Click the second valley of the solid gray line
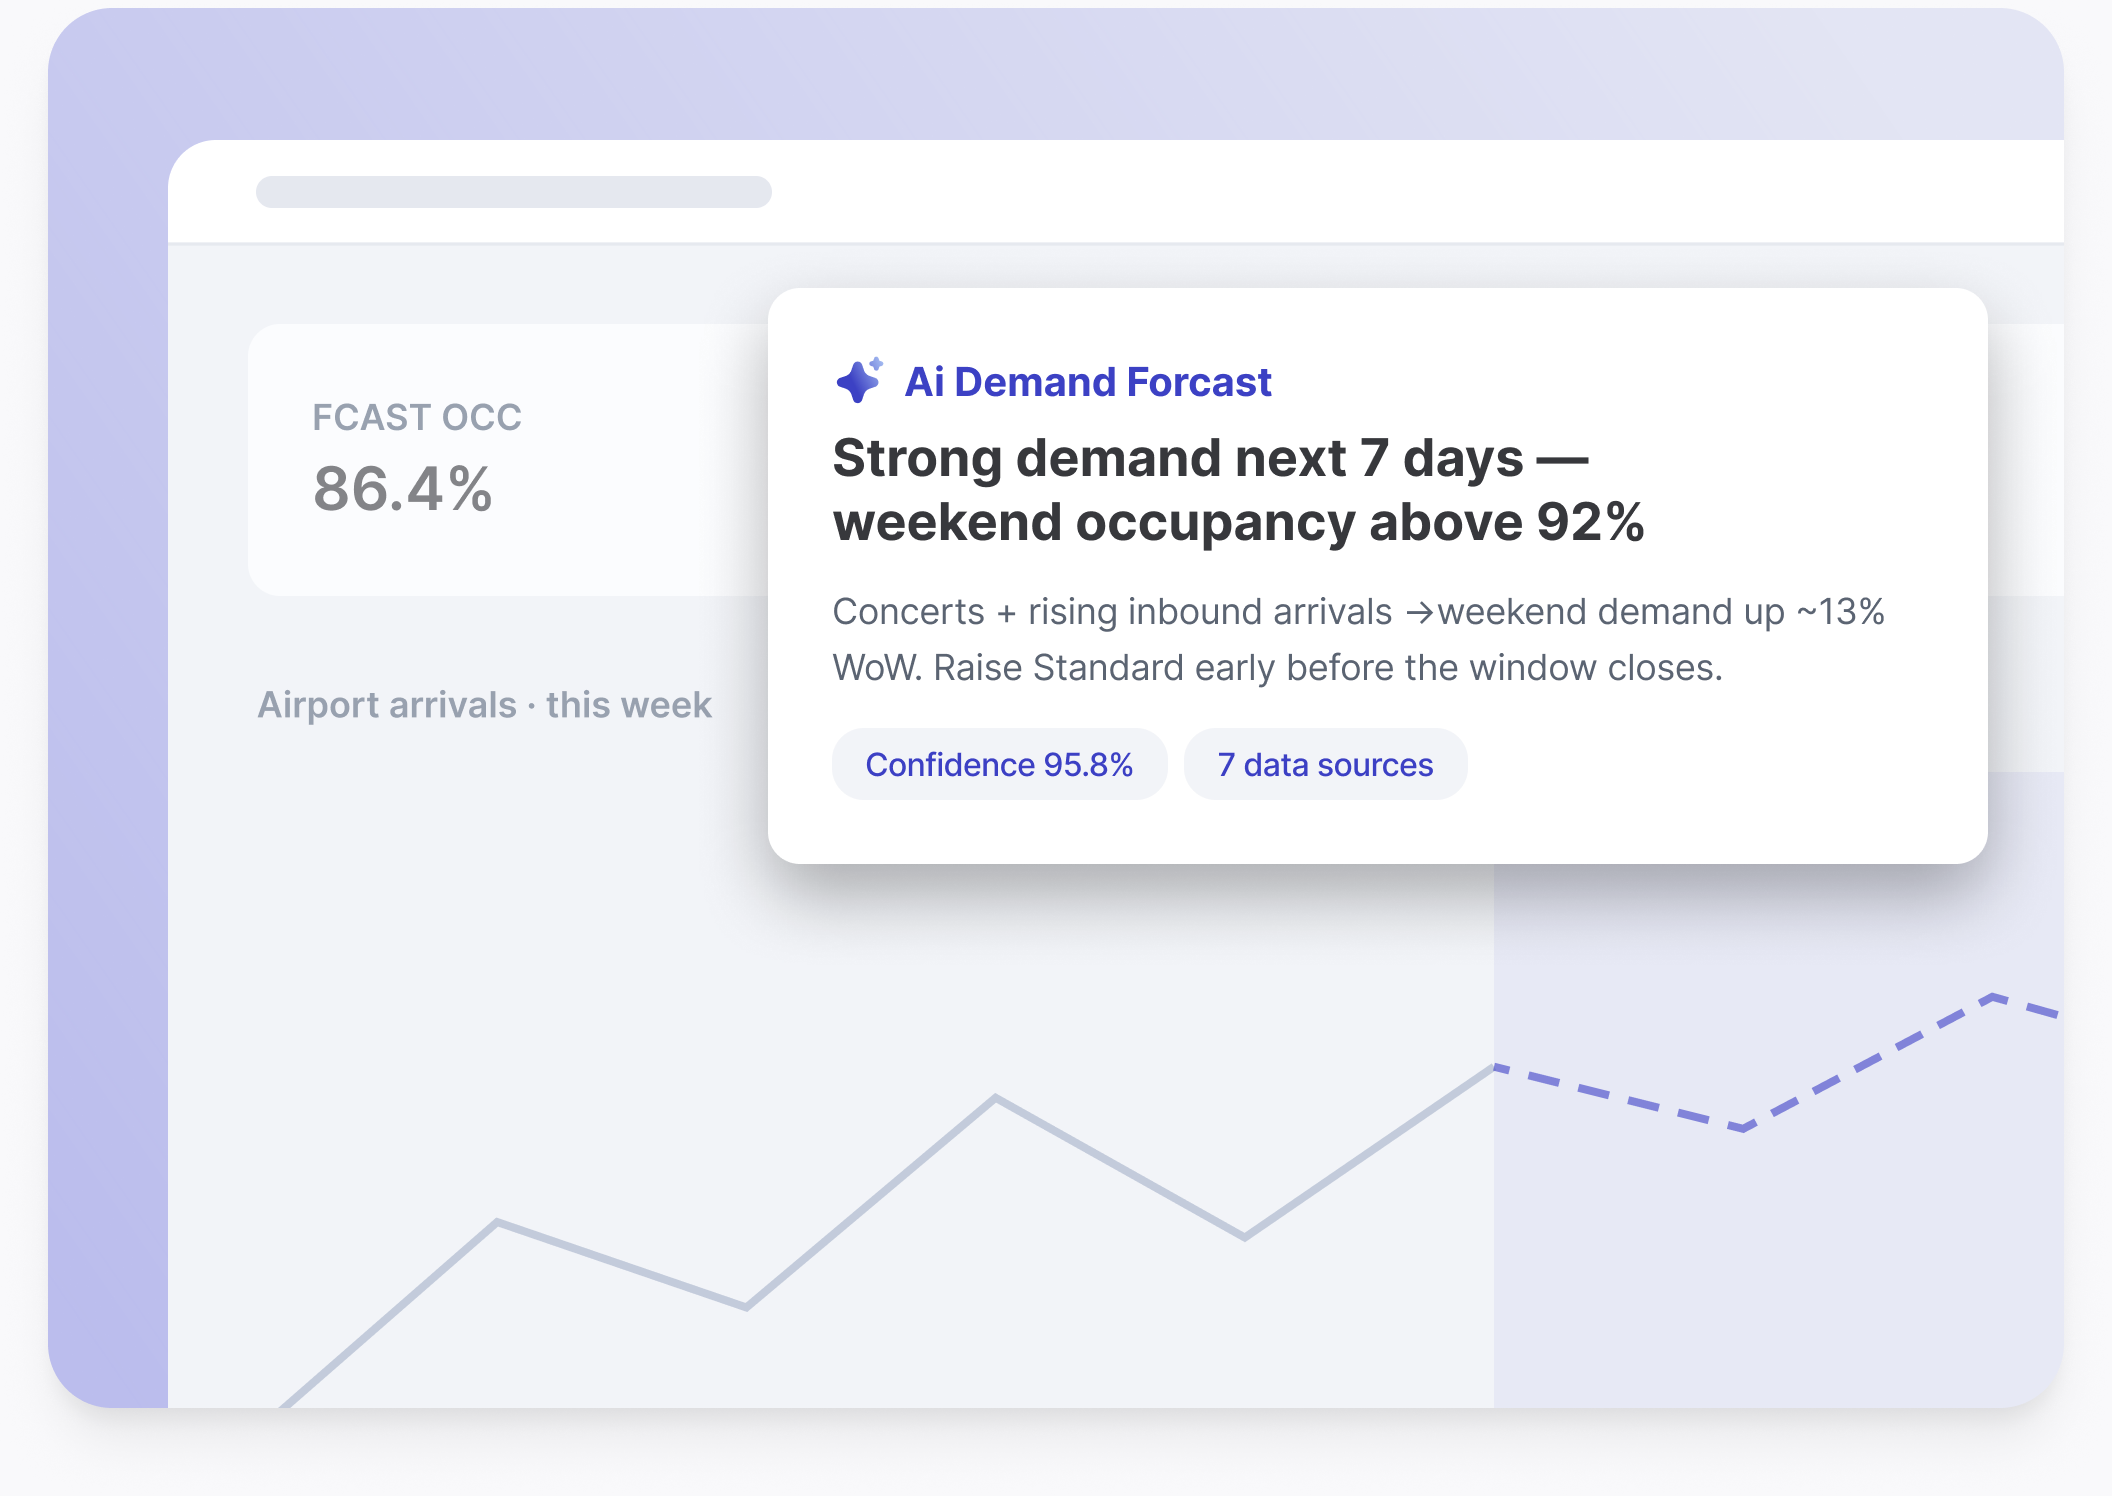Image resolution: width=2112 pixels, height=1496 pixels. 1244,1237
